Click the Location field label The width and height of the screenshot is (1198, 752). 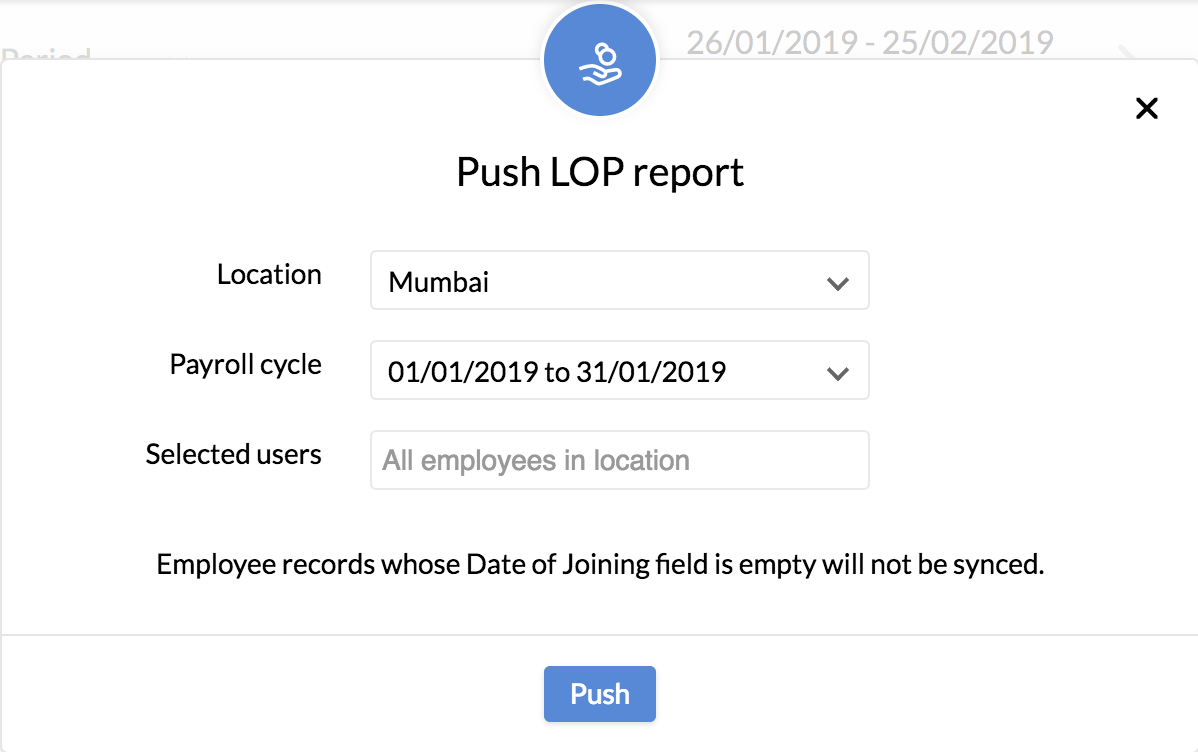click(x=269, y=275)
